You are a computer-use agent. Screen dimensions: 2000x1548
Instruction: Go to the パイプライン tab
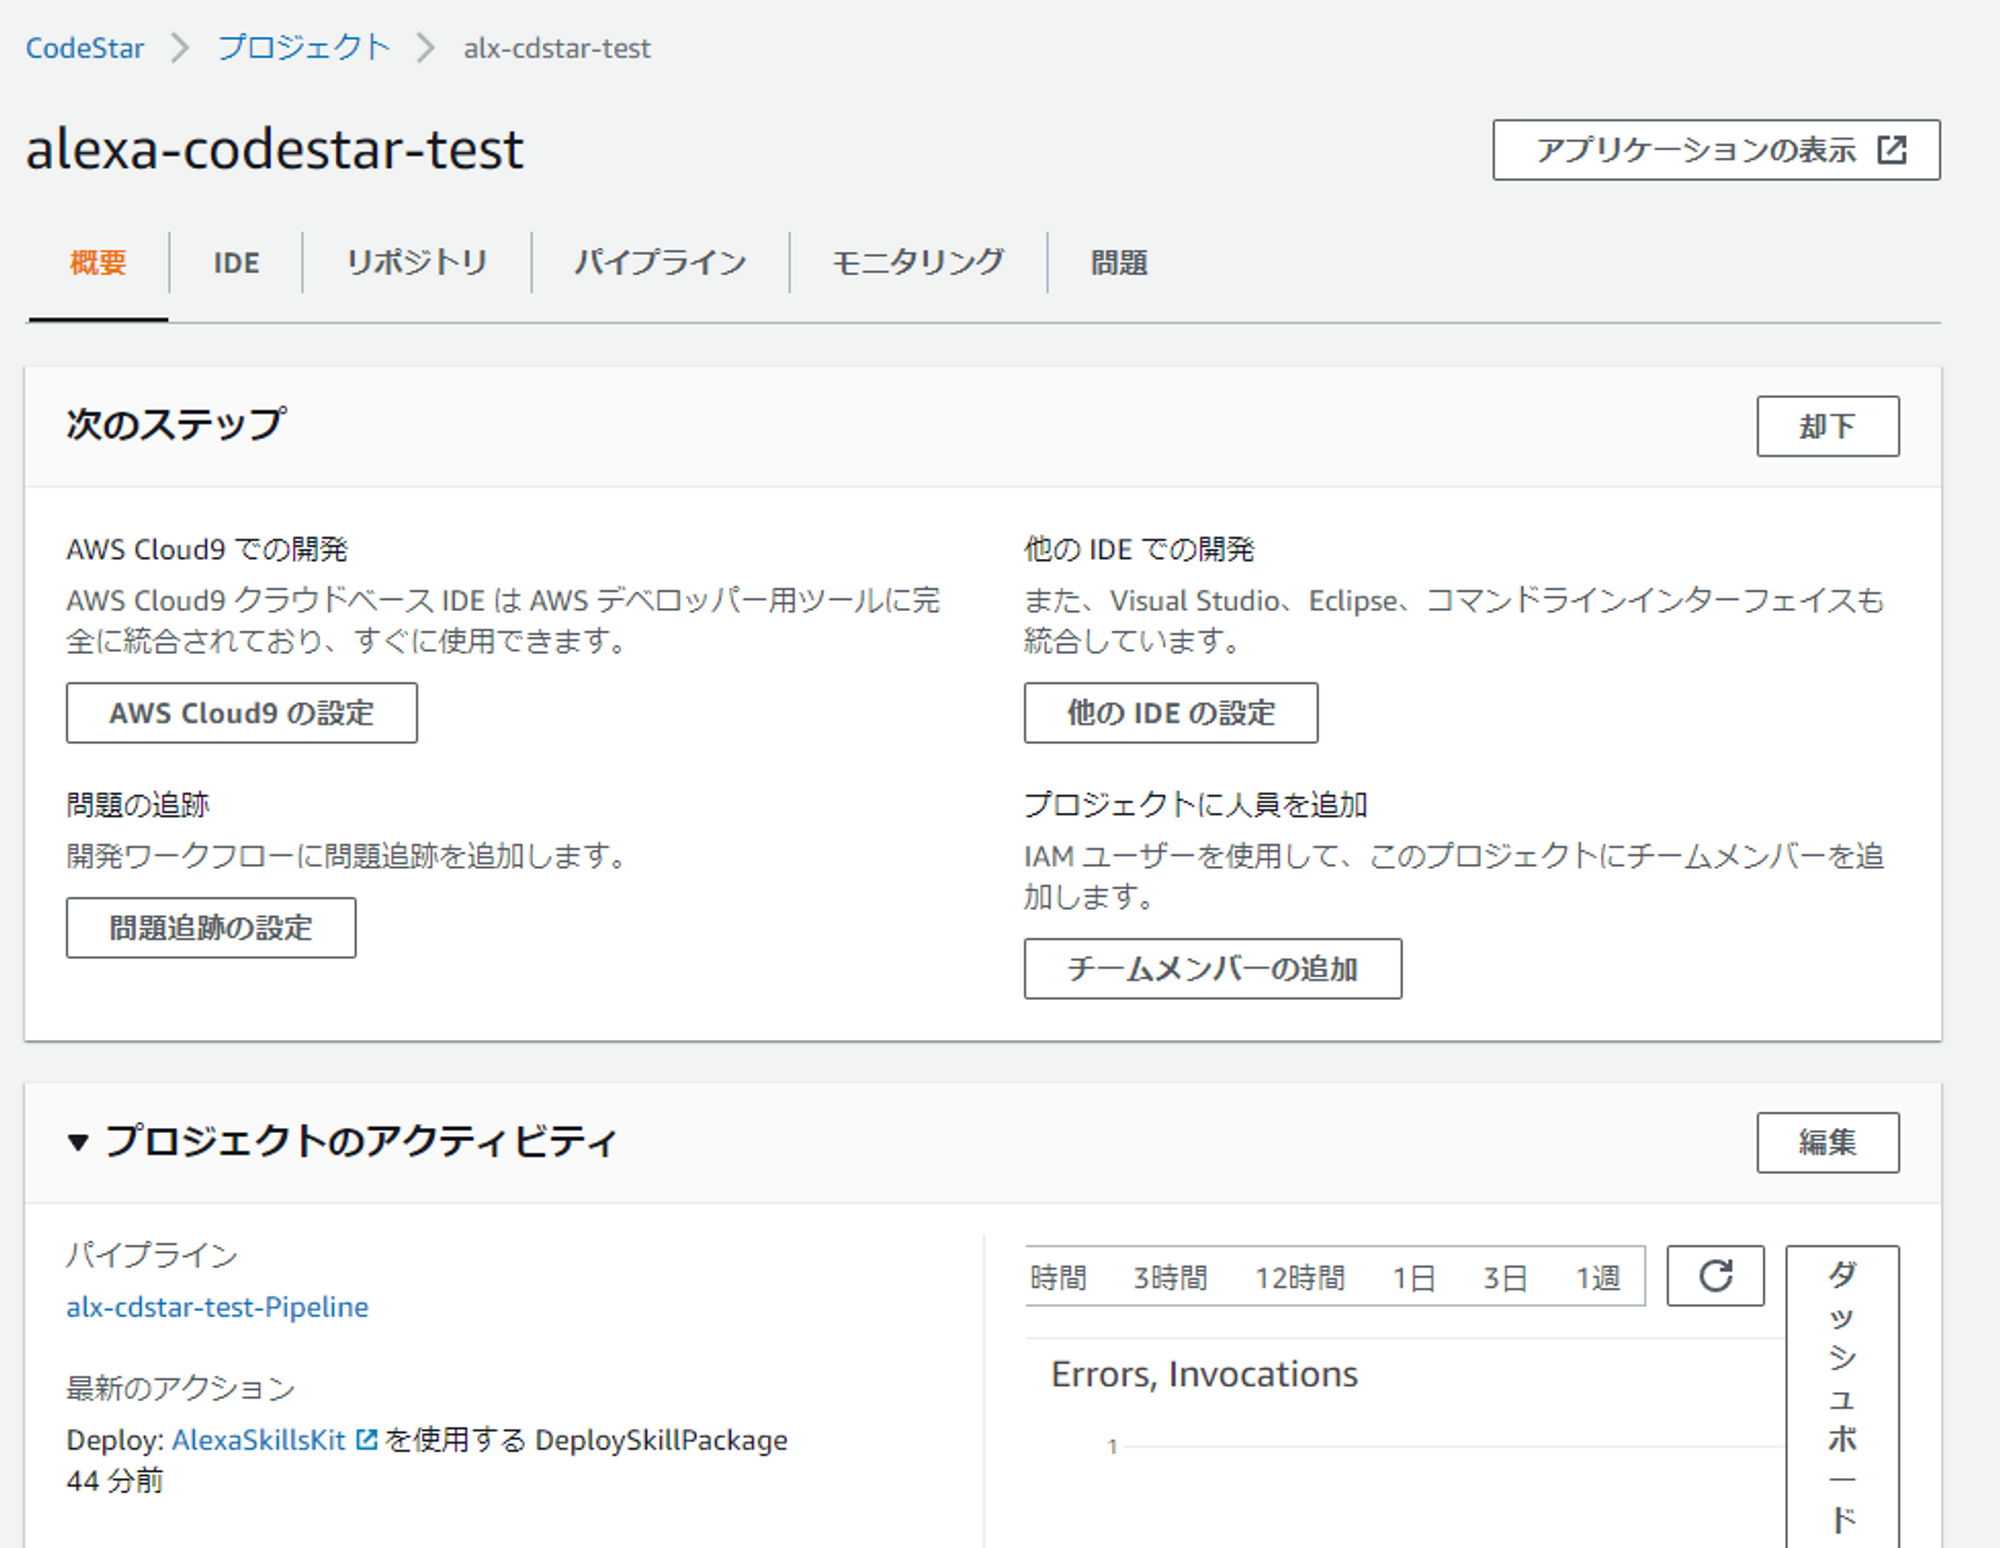(660, 263)
